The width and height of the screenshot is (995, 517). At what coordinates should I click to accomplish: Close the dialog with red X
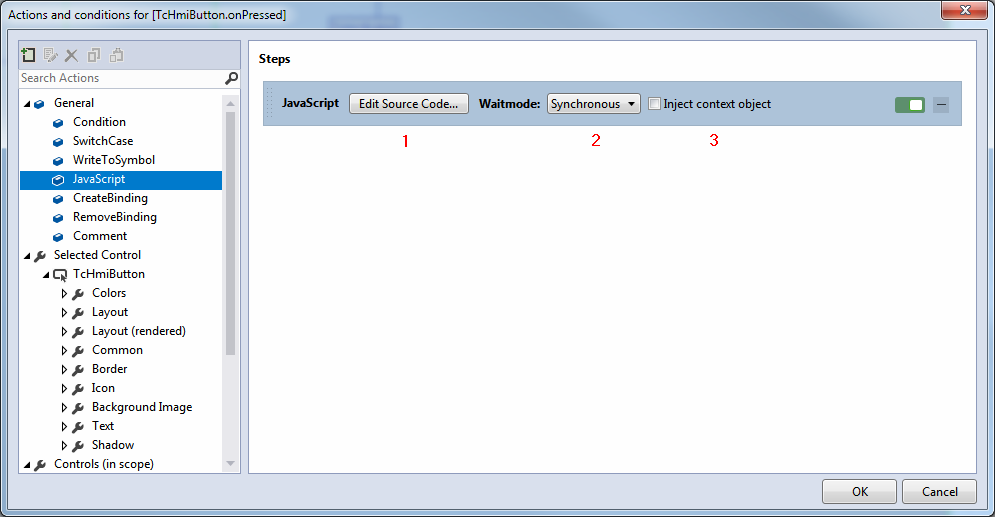pos(965,10)
